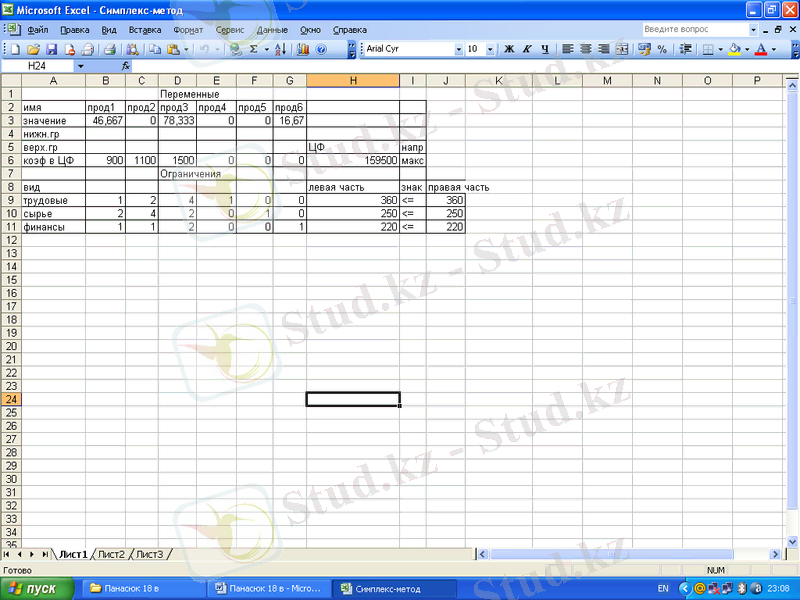Click the Name Box showing H24
The image size is (800, 600).
[x=37, y=66]
